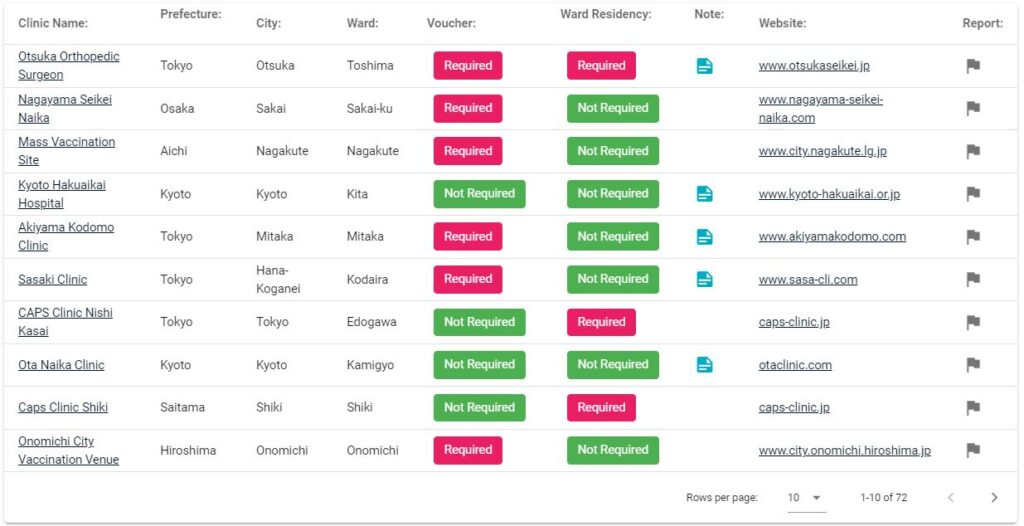Click Not Required voucher badge for Ota Naika
Viewport: 1024px width, 526px height.
[479, 365]
